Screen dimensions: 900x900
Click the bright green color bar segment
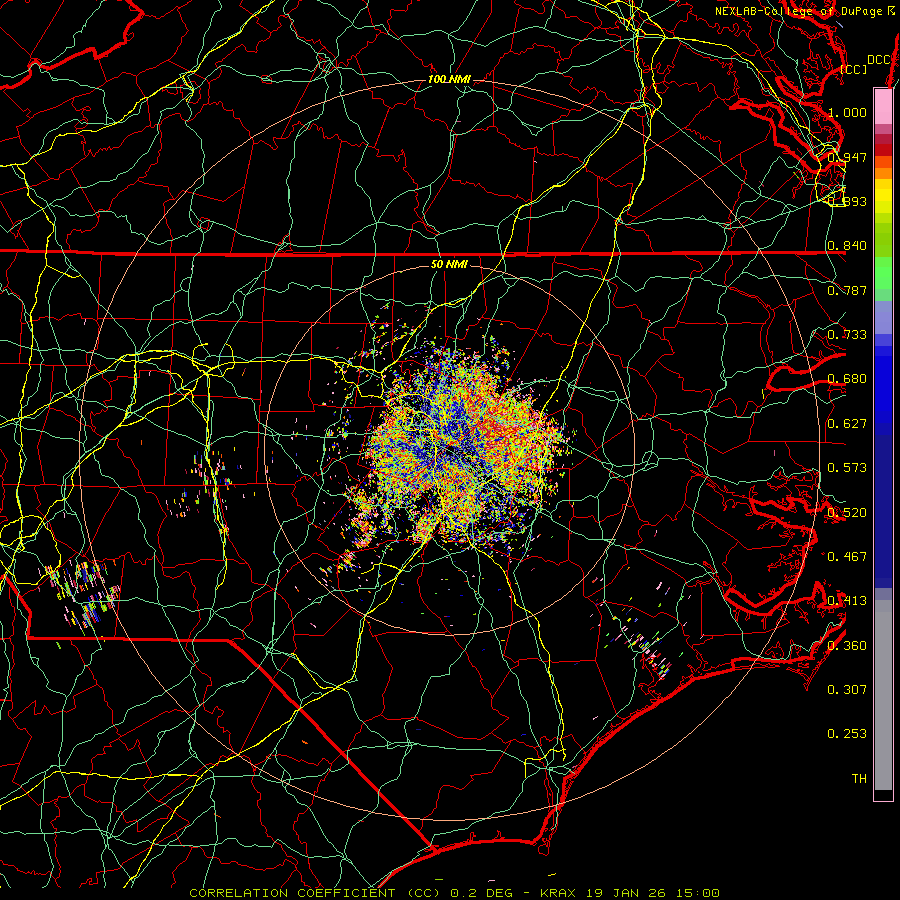pos(883,273)
